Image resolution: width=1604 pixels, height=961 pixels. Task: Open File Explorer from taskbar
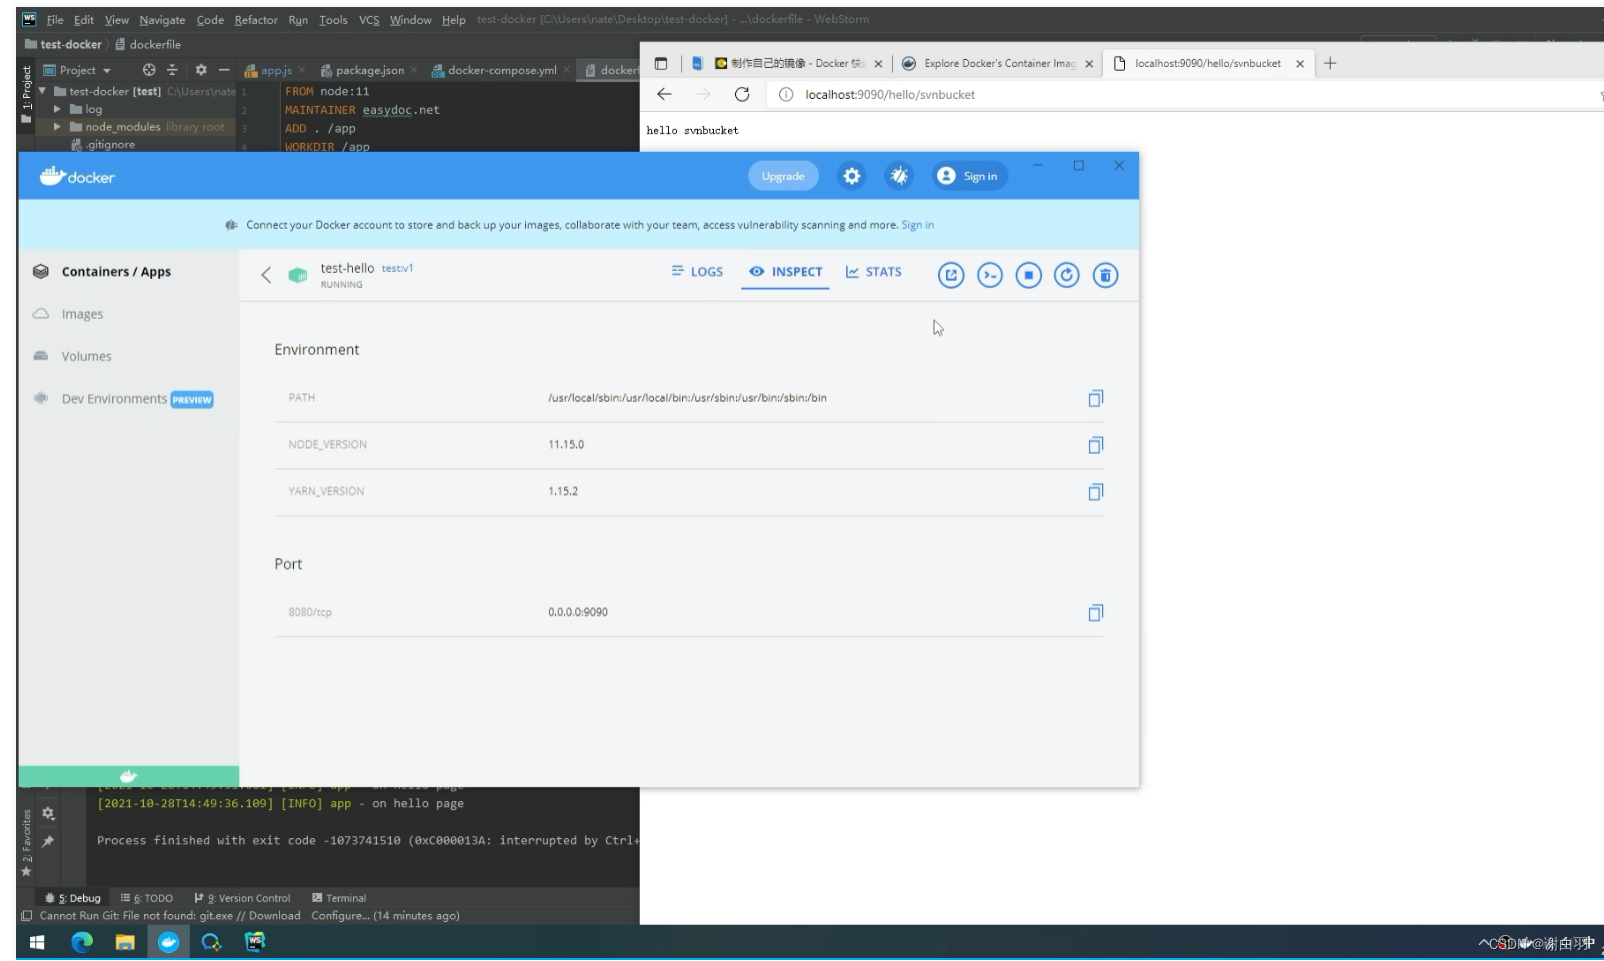[x=125, y=942]
